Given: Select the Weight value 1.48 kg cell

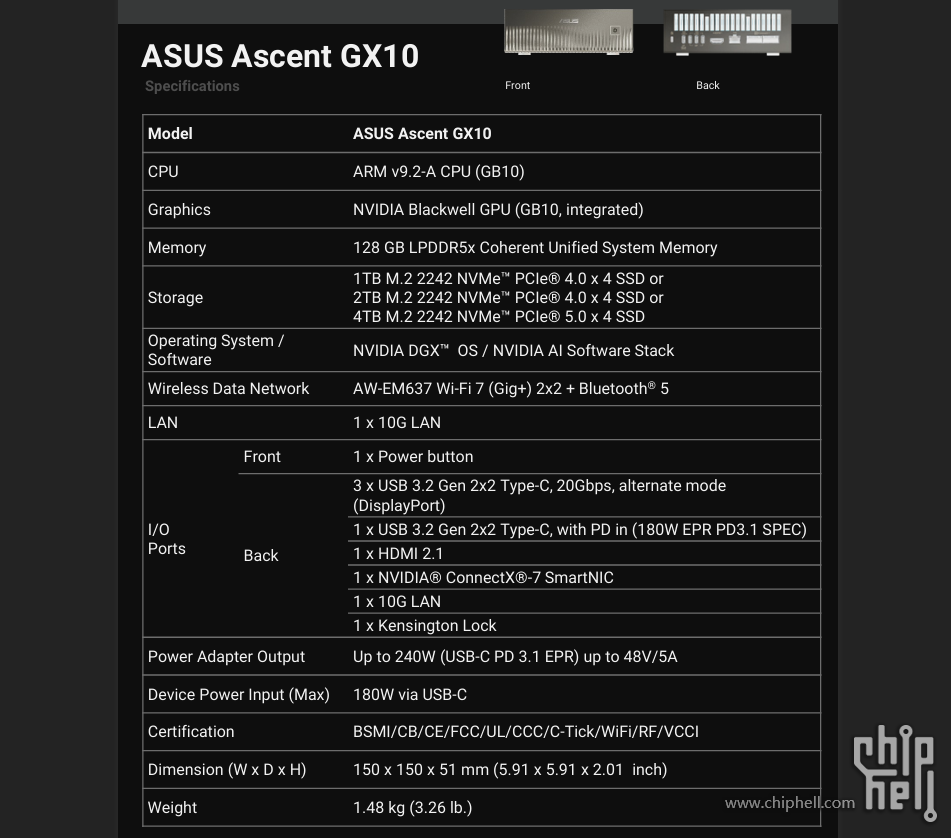Looking at the screenshot, I should 413,807.
